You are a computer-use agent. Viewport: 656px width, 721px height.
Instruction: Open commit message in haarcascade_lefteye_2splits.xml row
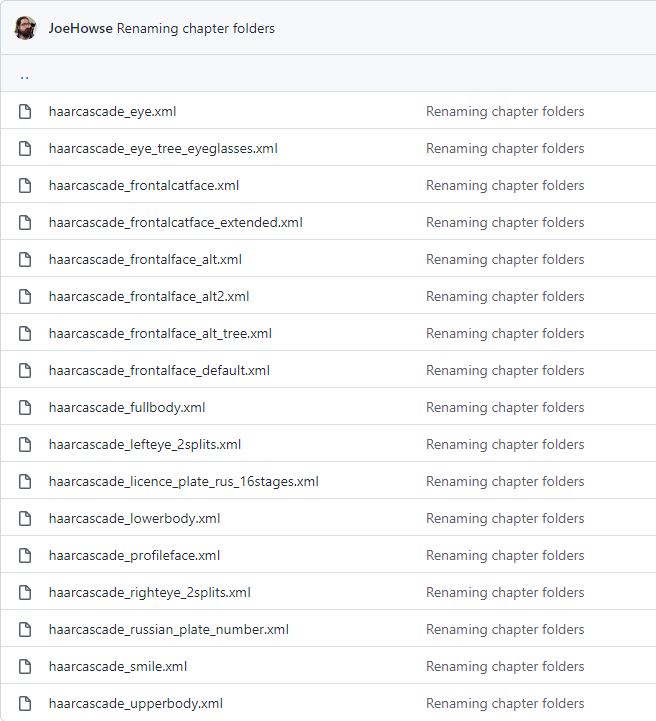(505, 445)
